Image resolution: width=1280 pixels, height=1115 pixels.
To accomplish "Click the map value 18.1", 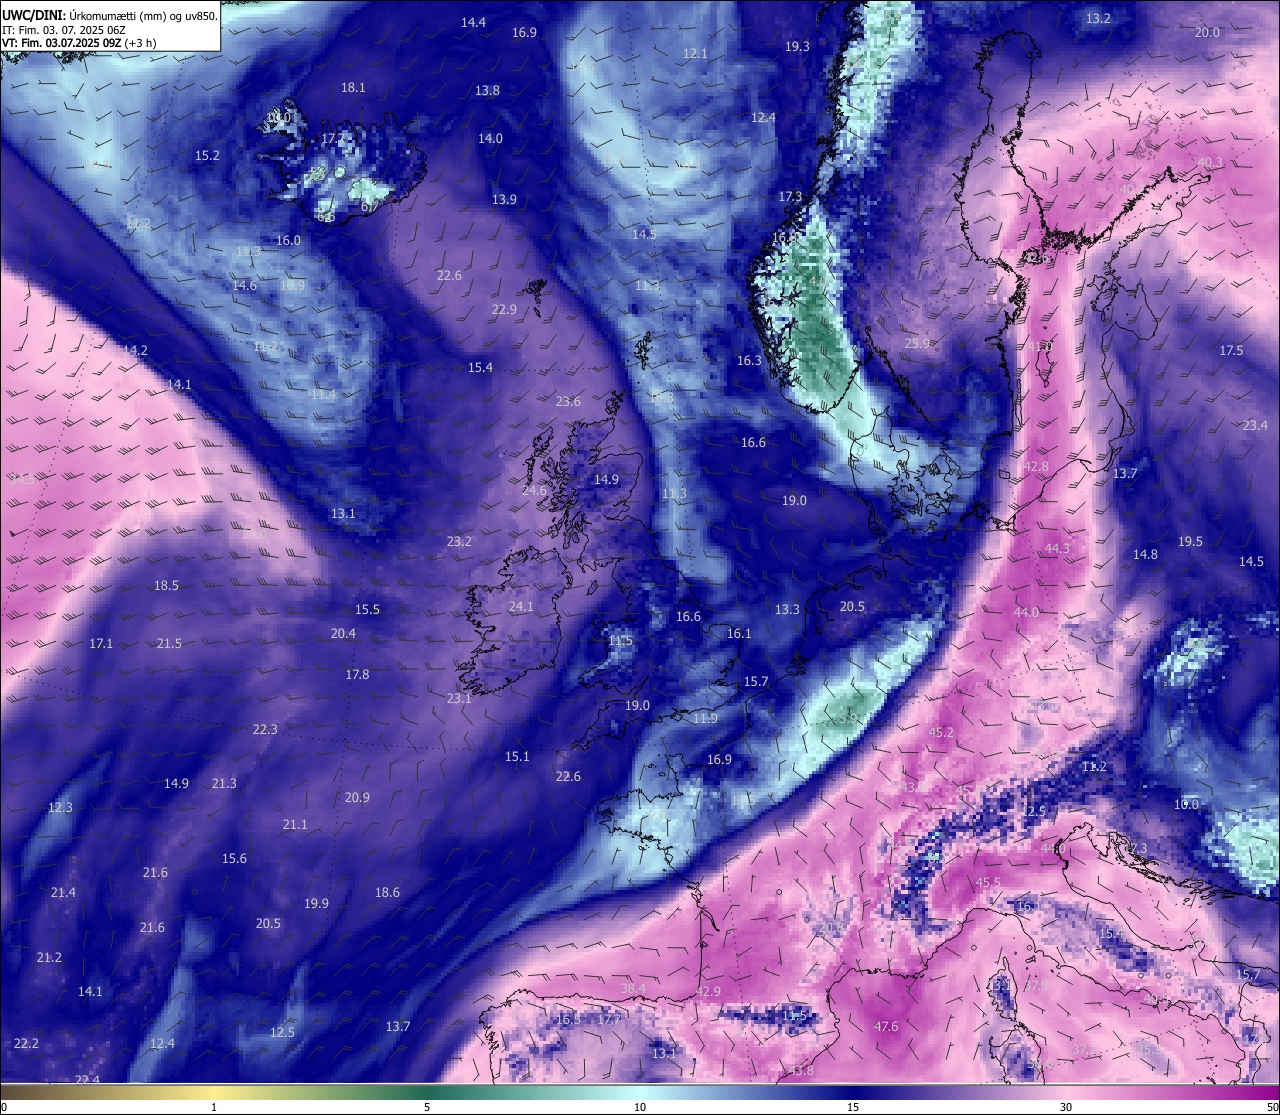I will click(x=353, y=87).
